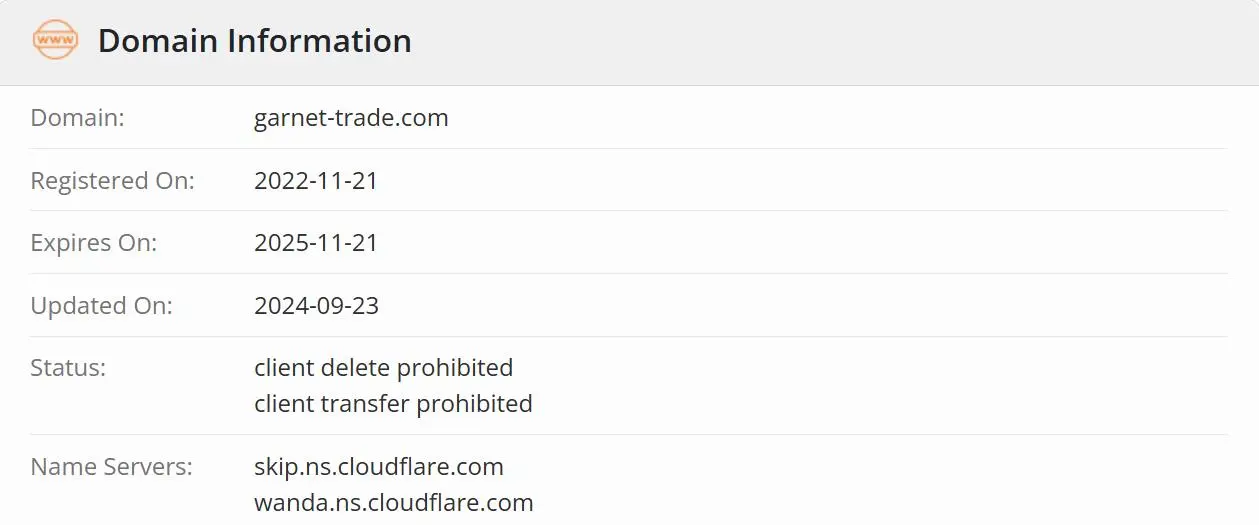
Task: Click the Status label
Action: coord(68,368)
